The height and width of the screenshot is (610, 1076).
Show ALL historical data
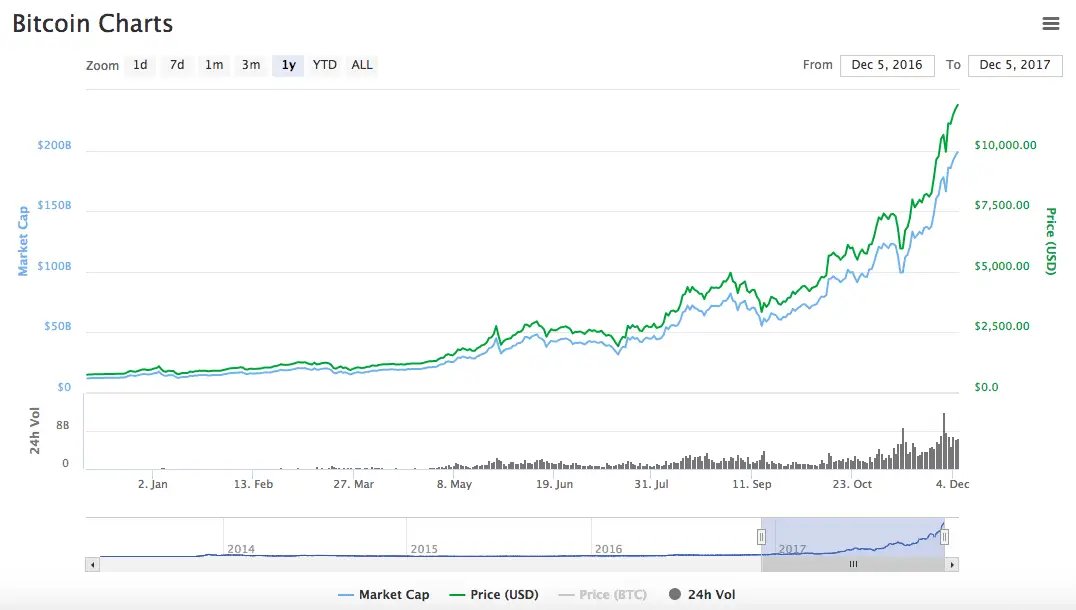(362, 65)
